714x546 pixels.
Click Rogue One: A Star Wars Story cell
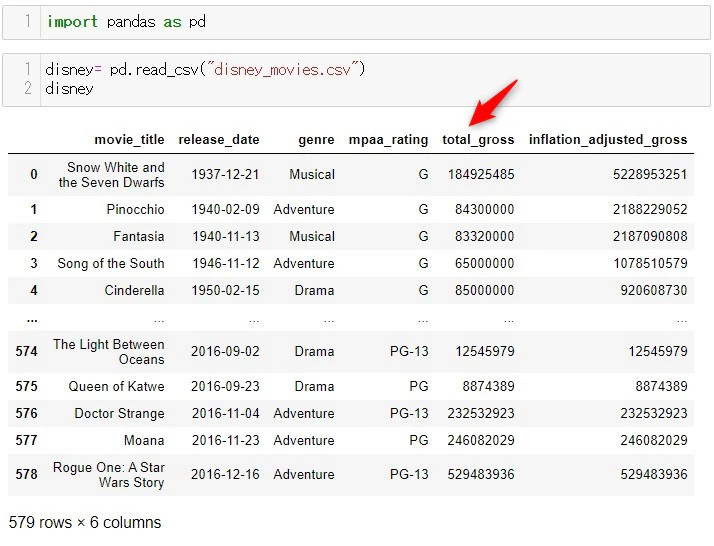[x=109, y=475]
